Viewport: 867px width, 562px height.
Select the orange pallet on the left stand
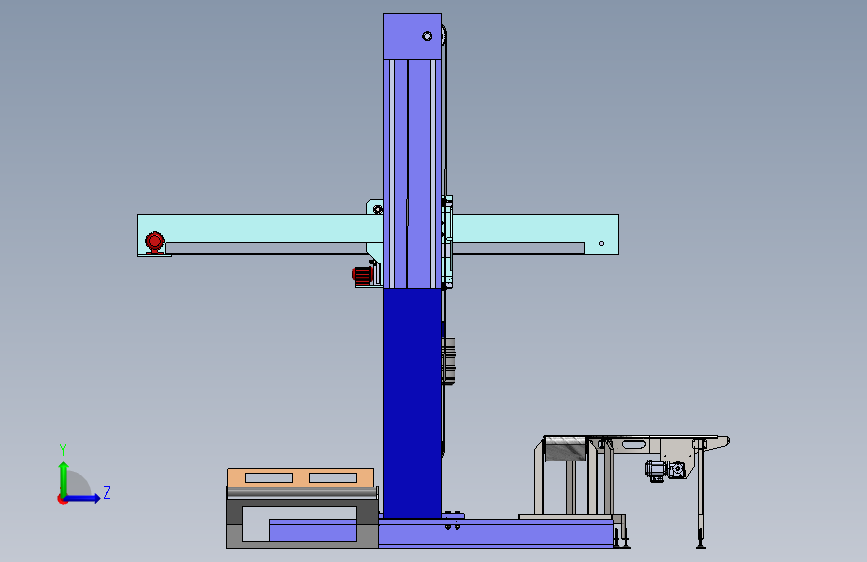(x=300, y=477)
